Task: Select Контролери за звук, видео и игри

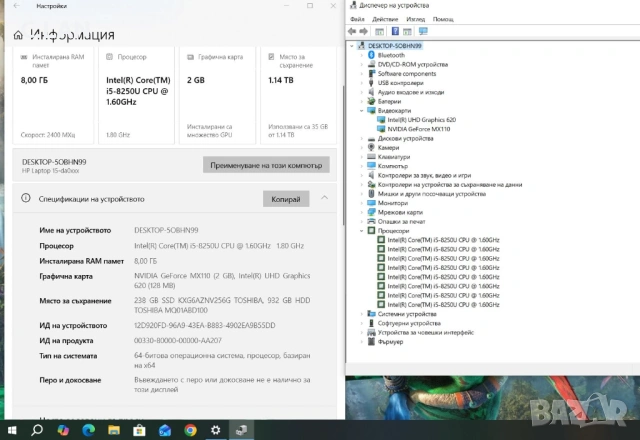Action: coord(424,175)
